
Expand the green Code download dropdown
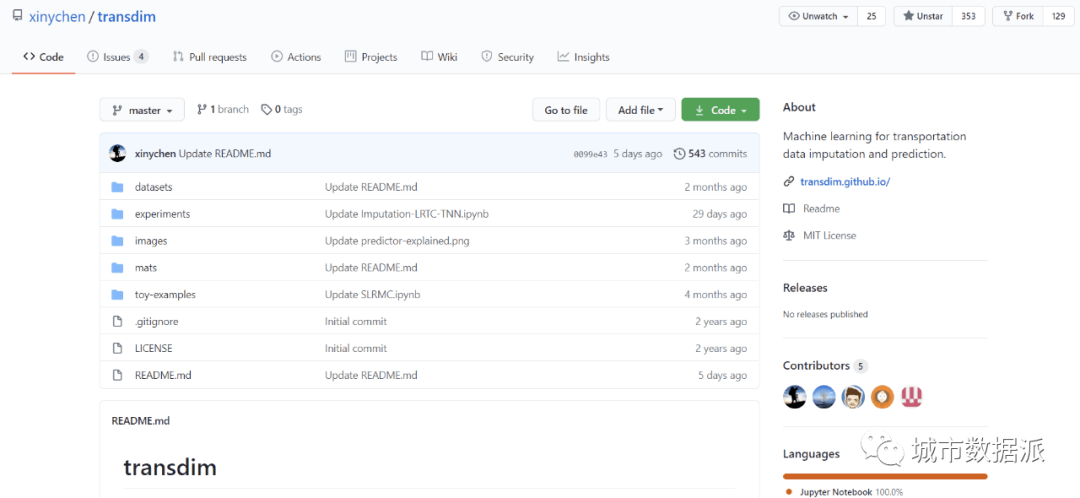point(720,110)
